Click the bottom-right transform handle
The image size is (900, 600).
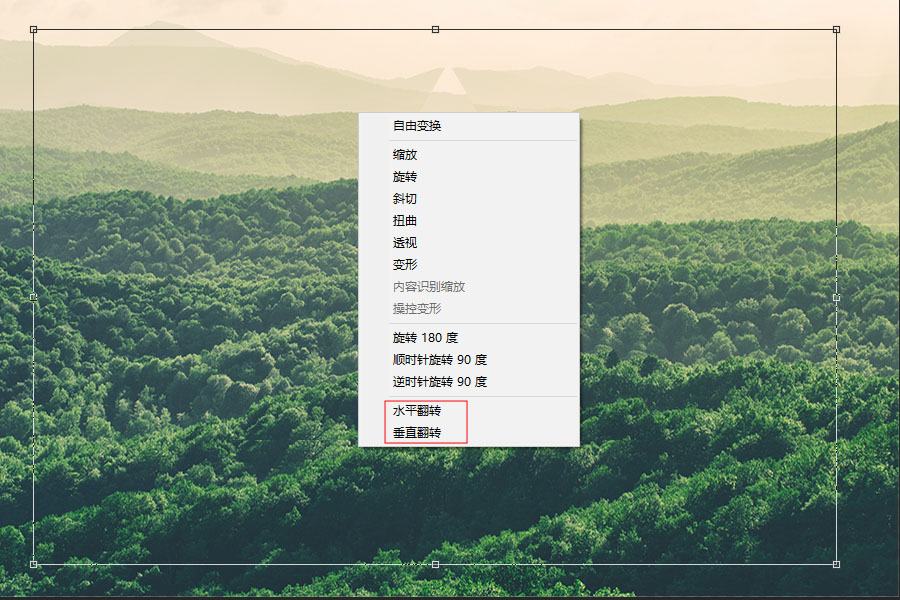tap(836, 564)
